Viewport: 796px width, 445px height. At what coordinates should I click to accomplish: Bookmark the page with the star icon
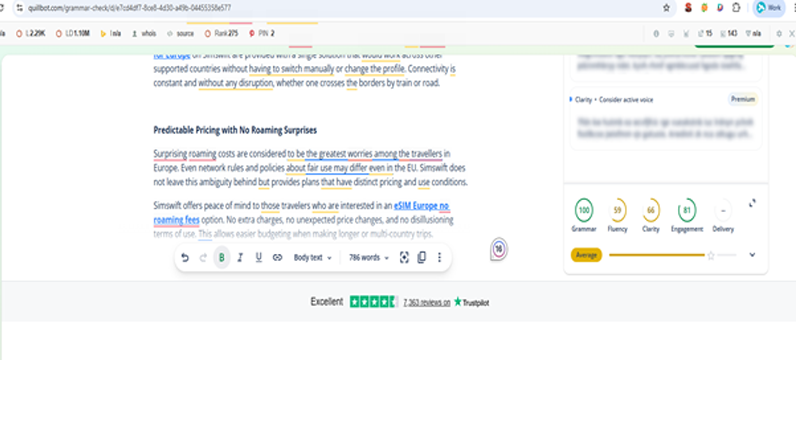[x=667, y=7]
